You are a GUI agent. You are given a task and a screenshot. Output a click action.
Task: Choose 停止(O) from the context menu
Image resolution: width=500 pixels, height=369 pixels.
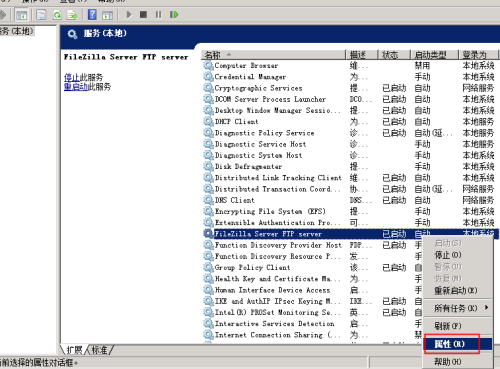457,255
